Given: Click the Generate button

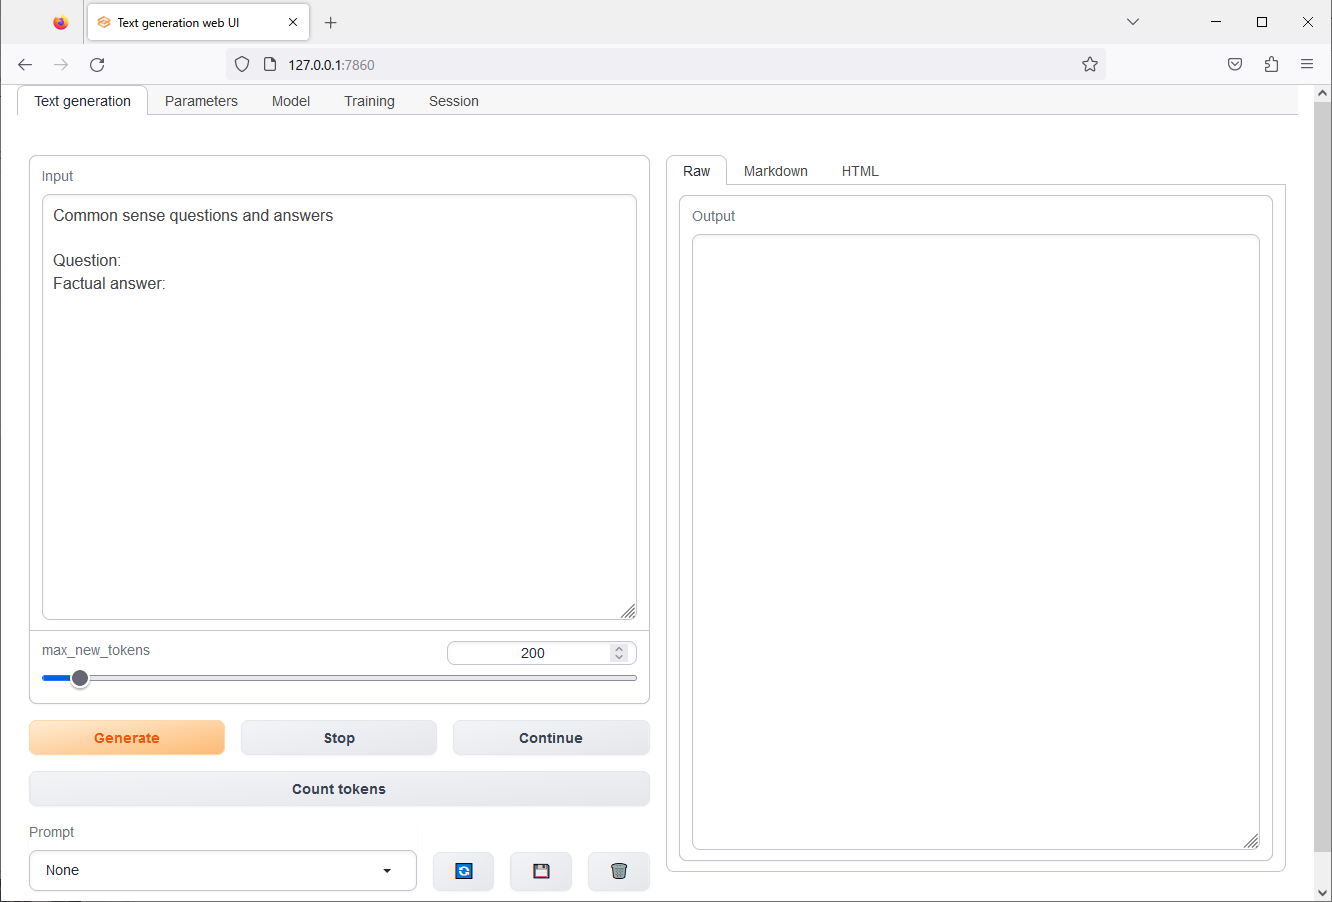Looking at the screenshot, I should coord(126,737).
